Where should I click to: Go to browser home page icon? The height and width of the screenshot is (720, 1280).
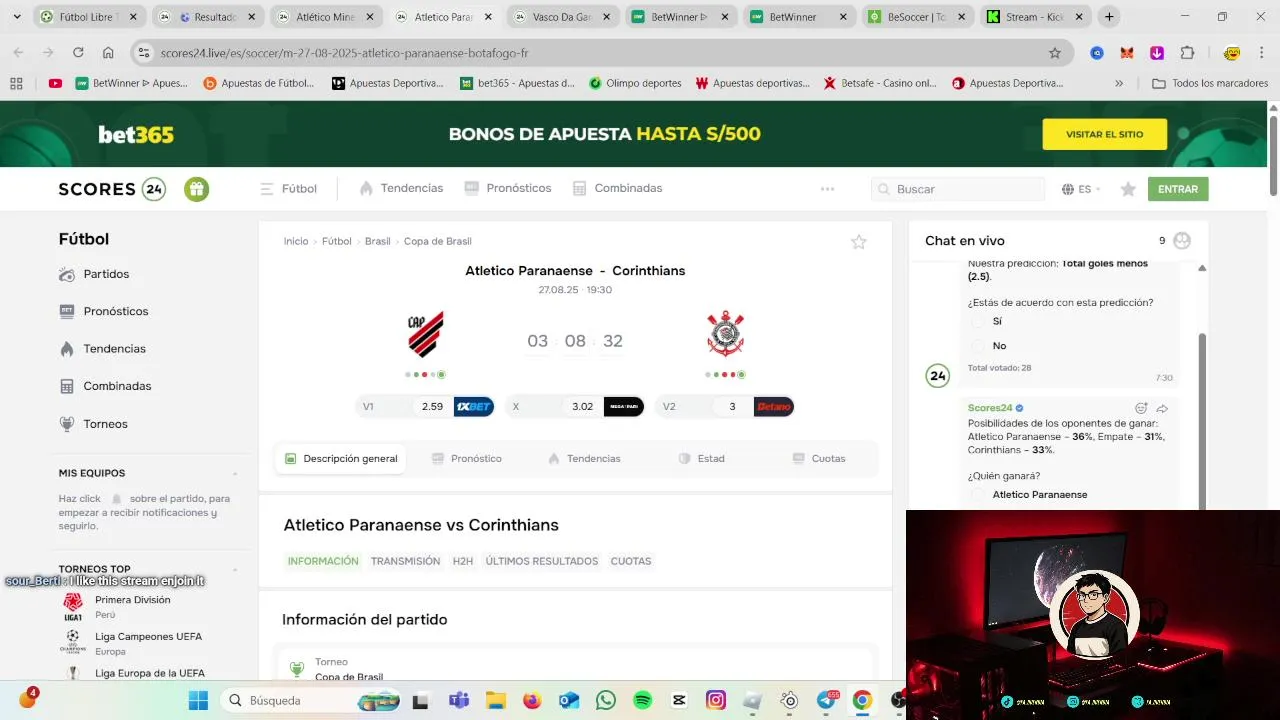click(x=108, y=53)
